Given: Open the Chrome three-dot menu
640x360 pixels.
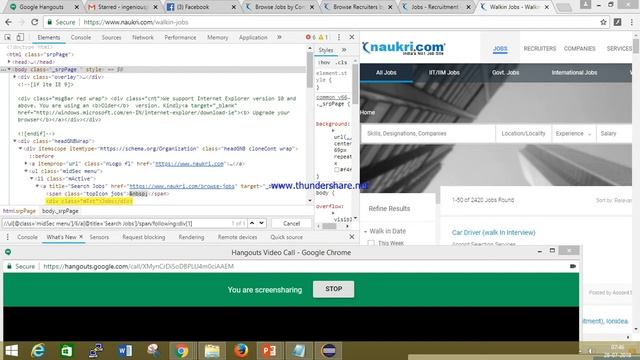Looking at the screenshot, I should pos(632,22).
